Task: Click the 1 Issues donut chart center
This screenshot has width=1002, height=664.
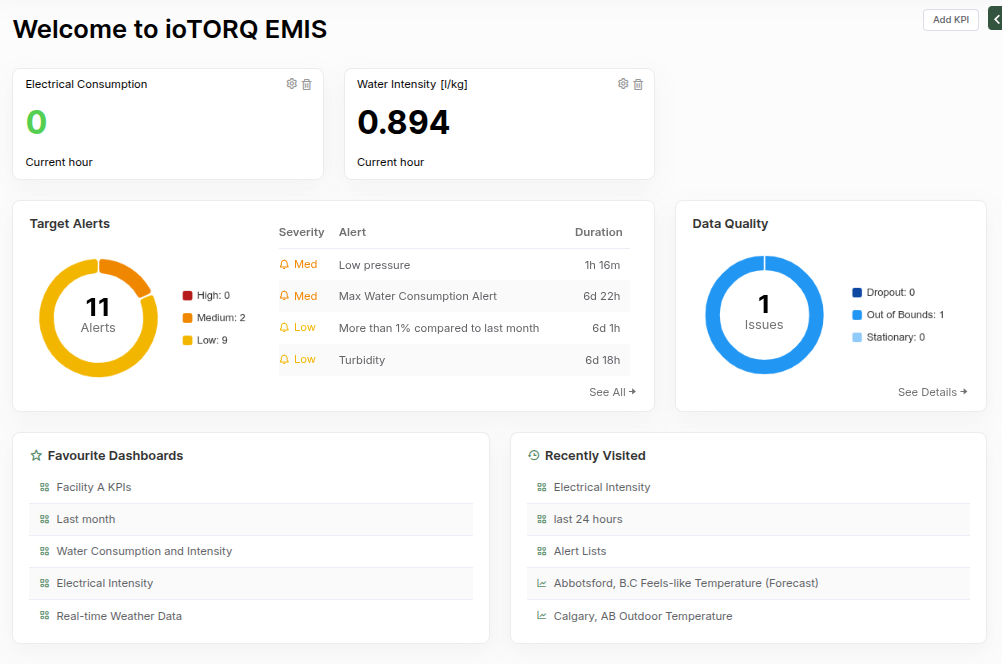Action: click(764, 314)
